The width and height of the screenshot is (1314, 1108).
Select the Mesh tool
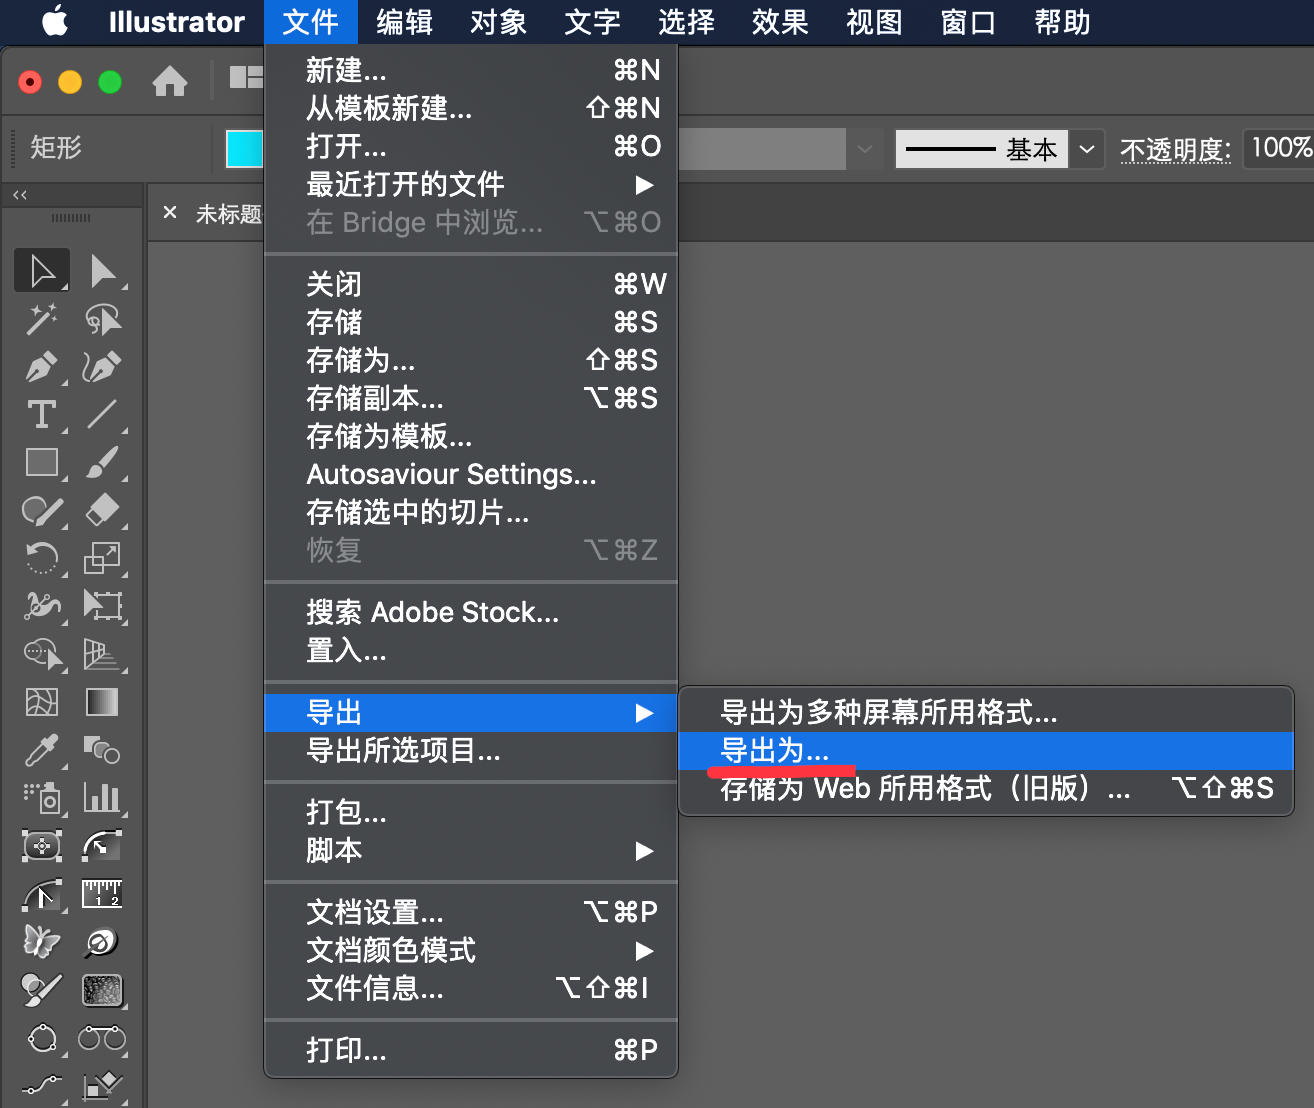pos(42,702)
